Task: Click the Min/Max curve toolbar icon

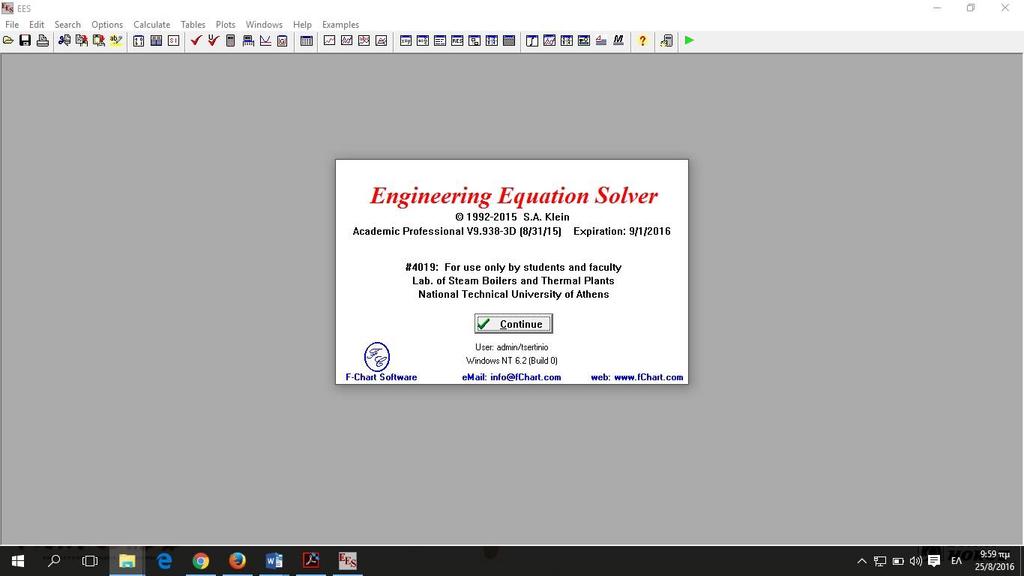Action: click(265, 40)
